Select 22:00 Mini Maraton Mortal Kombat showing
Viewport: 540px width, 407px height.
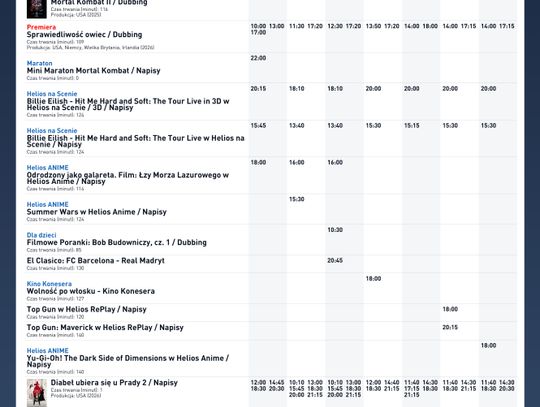tap(258, 58)
